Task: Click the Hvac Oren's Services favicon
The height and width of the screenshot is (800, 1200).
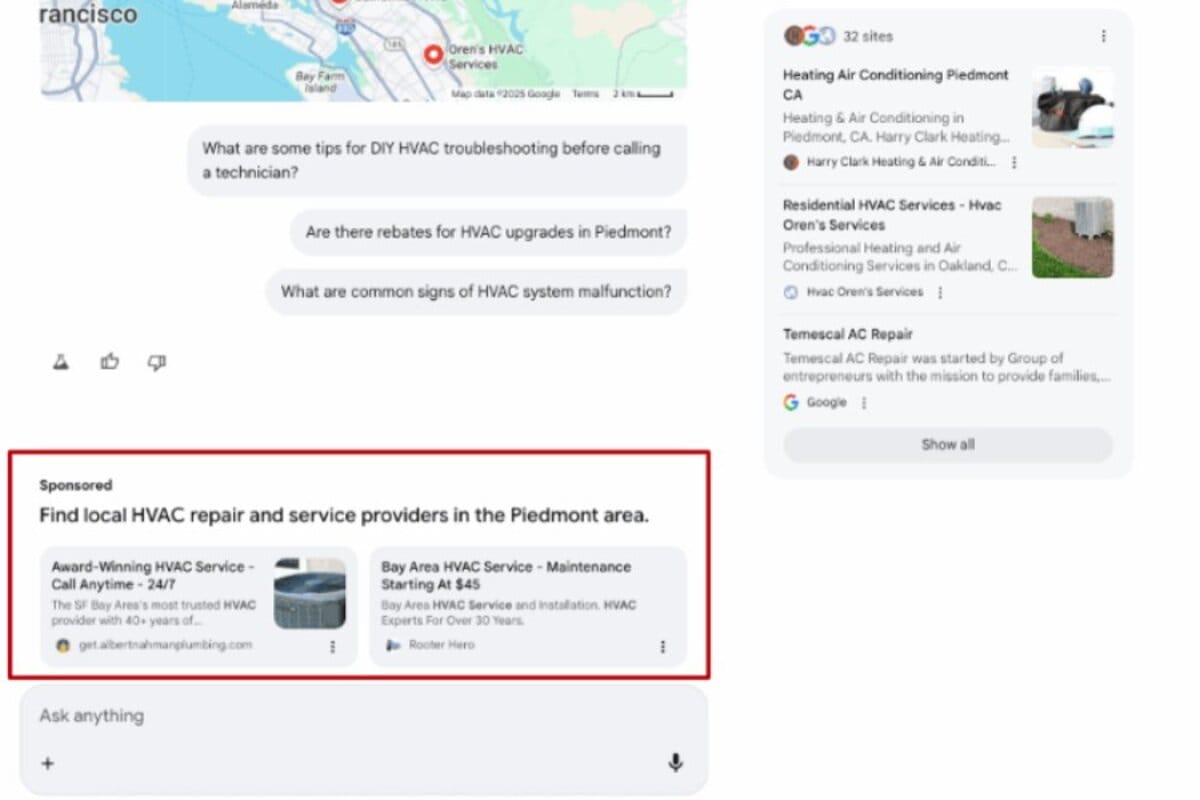Action: coord(789,293)
